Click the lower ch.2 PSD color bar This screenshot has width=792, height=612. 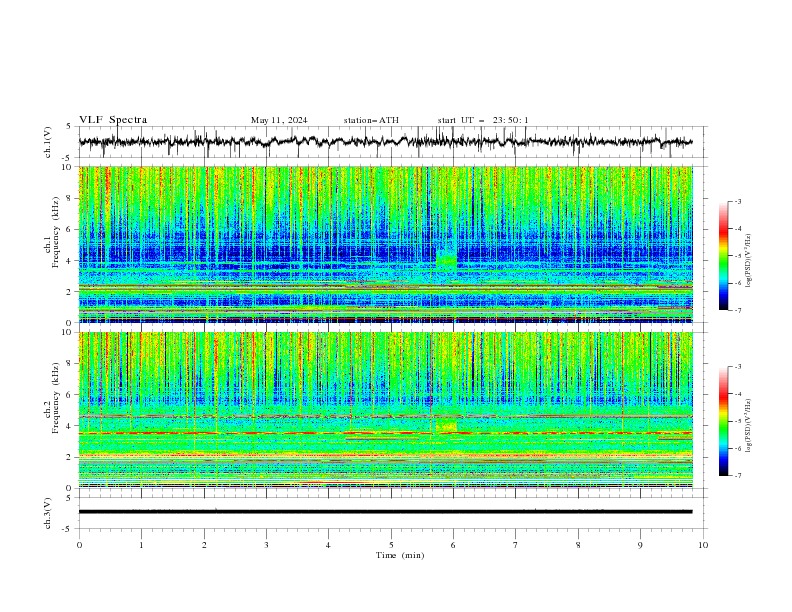(x=723, y=421)
